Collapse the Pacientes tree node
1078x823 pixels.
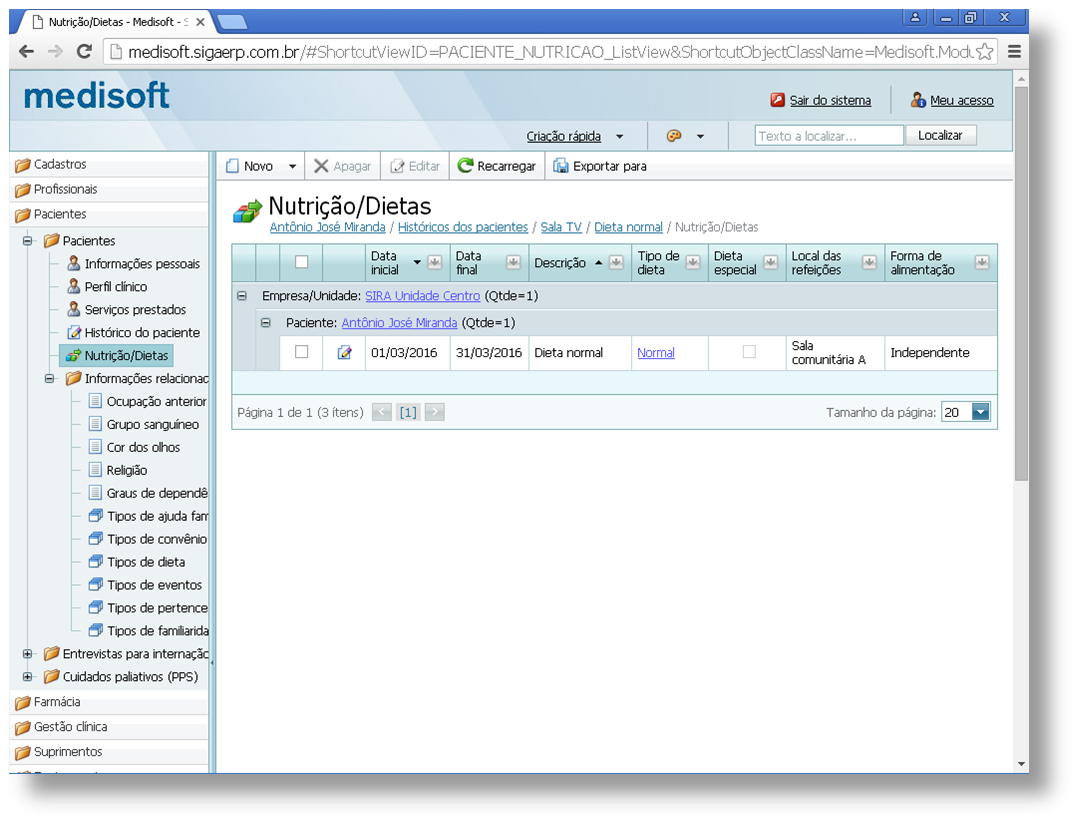[28, 241]
